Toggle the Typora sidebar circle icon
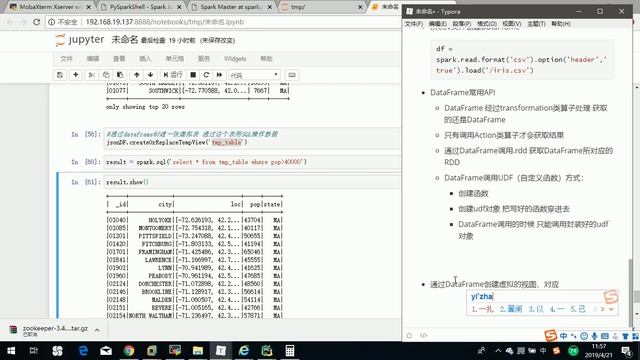 pos(409,336)
